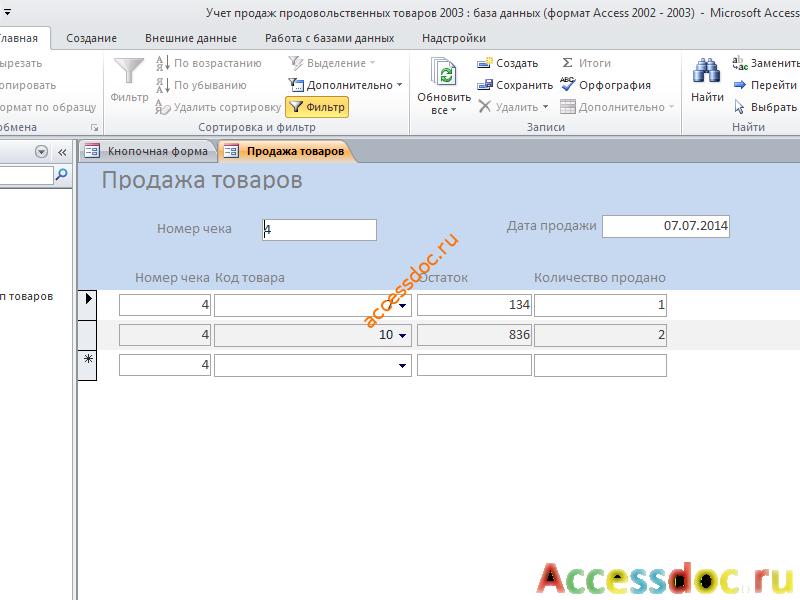Switch to Кнопочная форма document tab
This screenshot has width=800, height=600.
click(147, 151)
